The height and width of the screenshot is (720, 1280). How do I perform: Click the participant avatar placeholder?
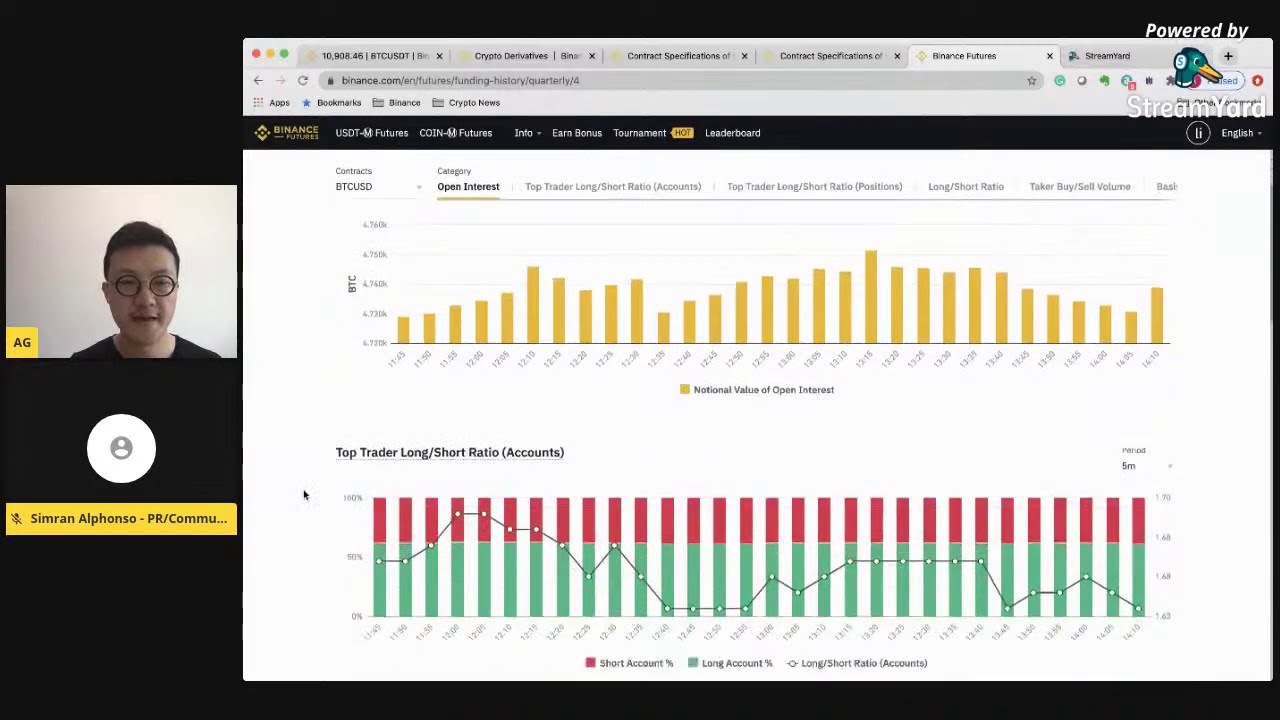coord(121,448)
